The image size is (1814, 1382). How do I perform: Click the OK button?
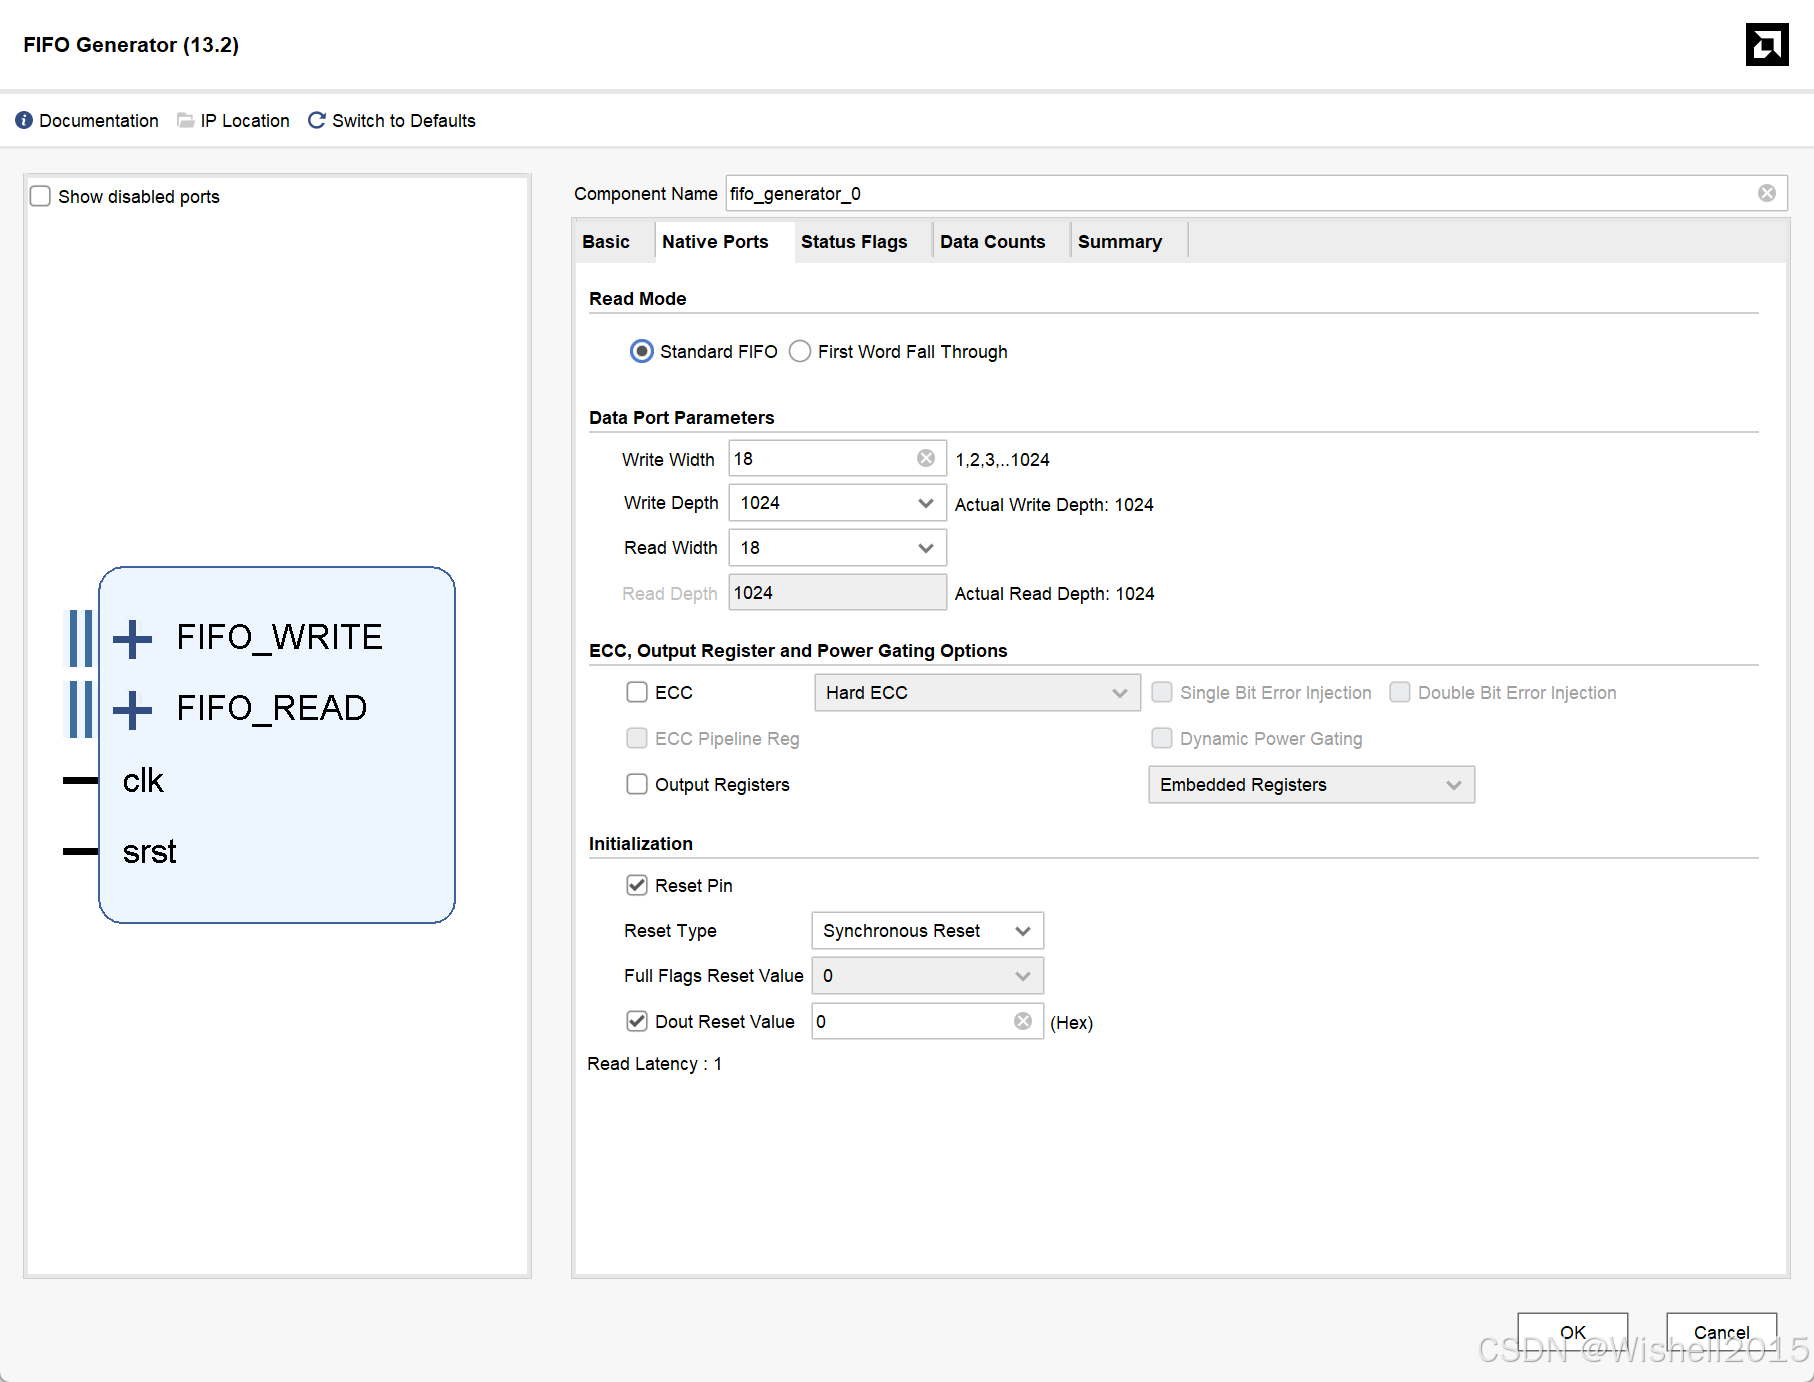pyautogui.click(x=1572, y=1332)
